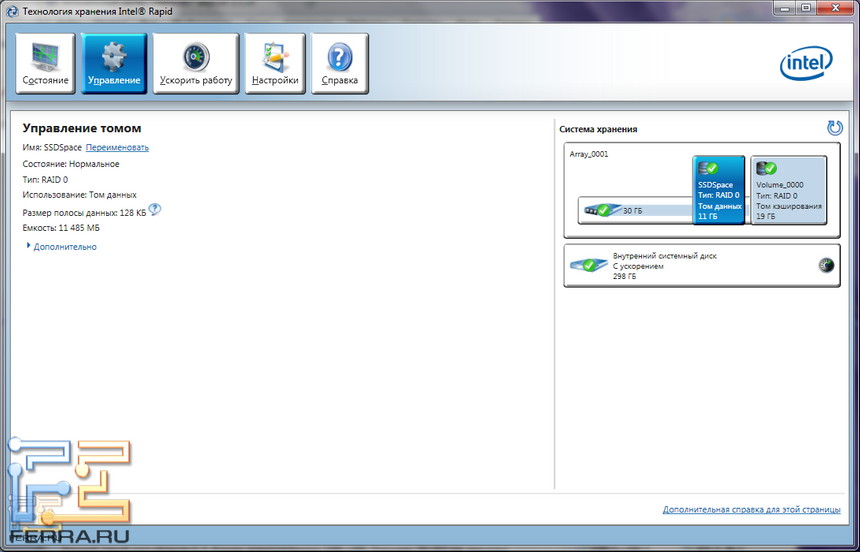This screenshot has width=860, height=552.
Task: Select the internal system disk 298 ГБ icon
Action: (x=588, y=266)
